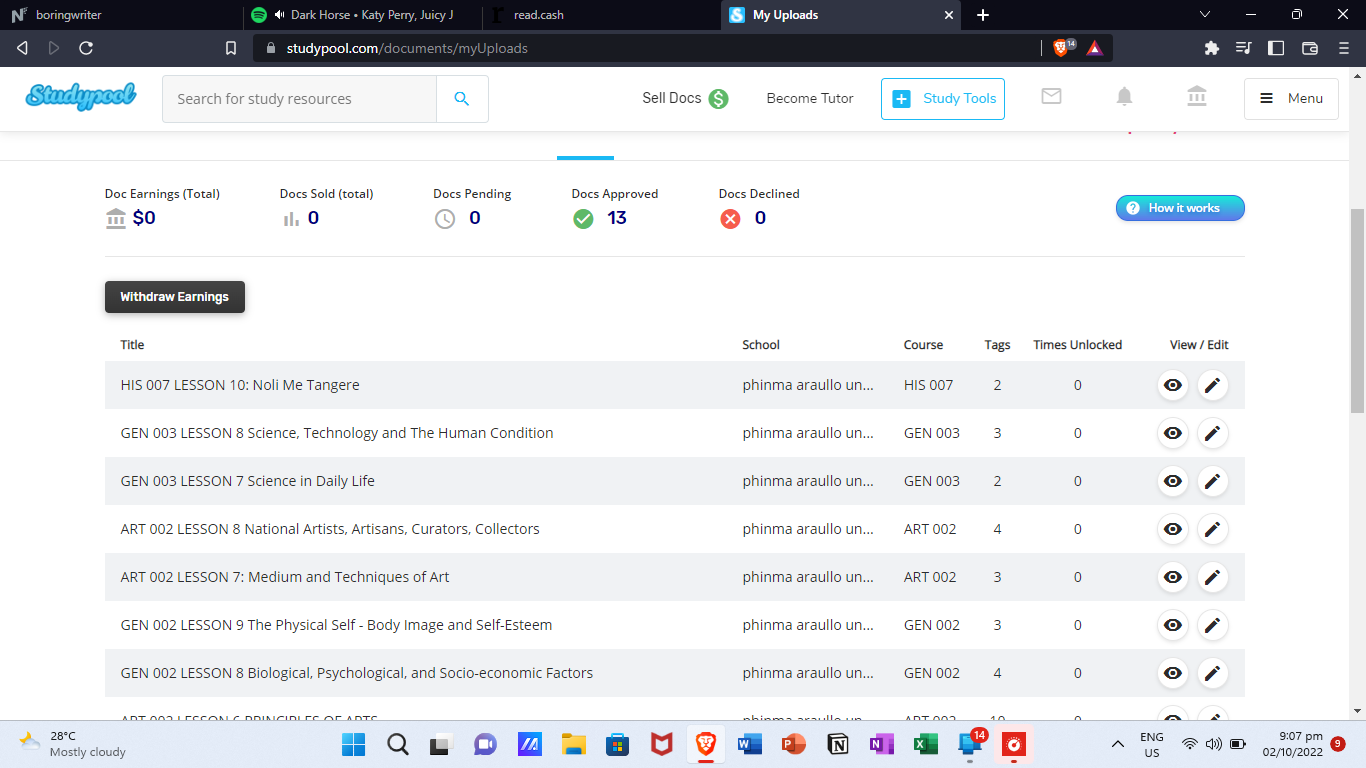The image size is (1366, 768).
Task: Expand the browser tab search chevron
Action: pos(1205,14)
